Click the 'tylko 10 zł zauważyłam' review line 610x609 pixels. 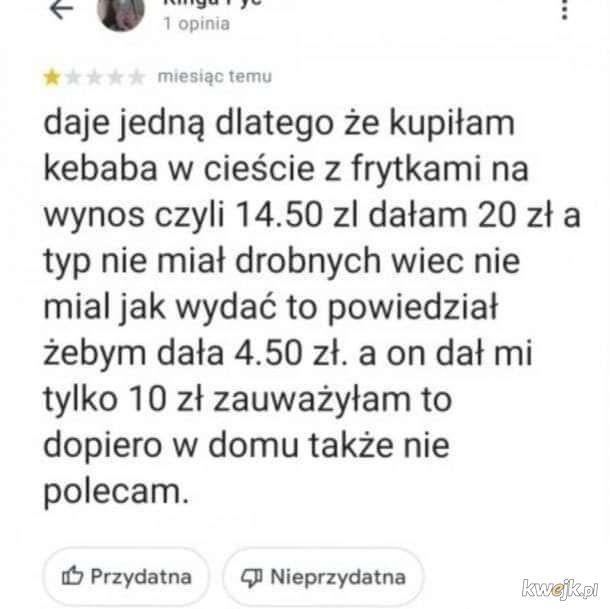pyautogui.click(x=247, y=400)
